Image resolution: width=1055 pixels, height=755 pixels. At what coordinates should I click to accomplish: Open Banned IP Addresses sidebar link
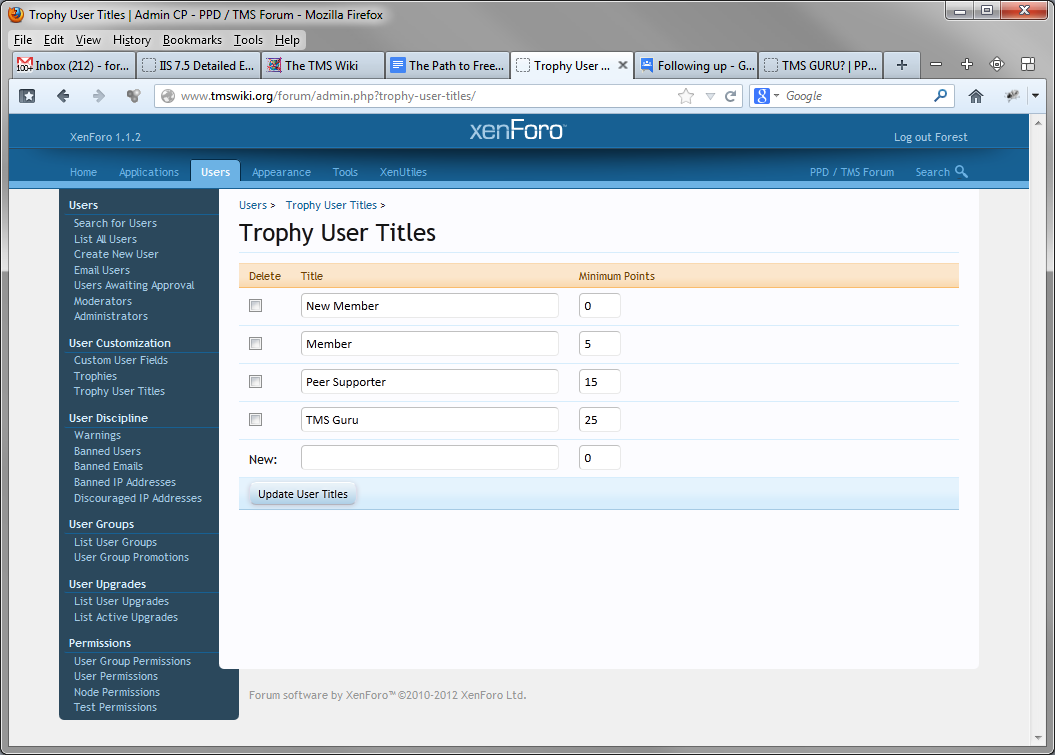tap(124, 482)
